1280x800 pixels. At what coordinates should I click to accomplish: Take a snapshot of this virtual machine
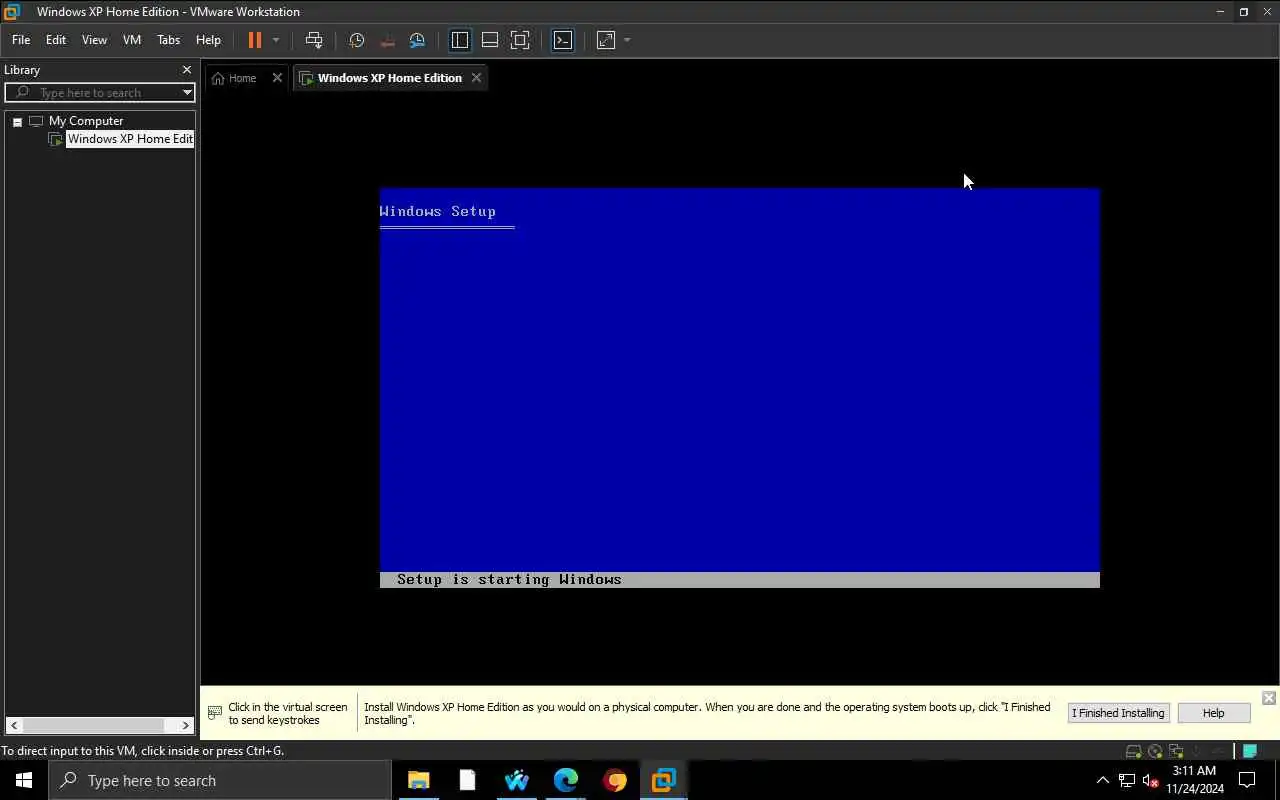(x=357, y=40)
